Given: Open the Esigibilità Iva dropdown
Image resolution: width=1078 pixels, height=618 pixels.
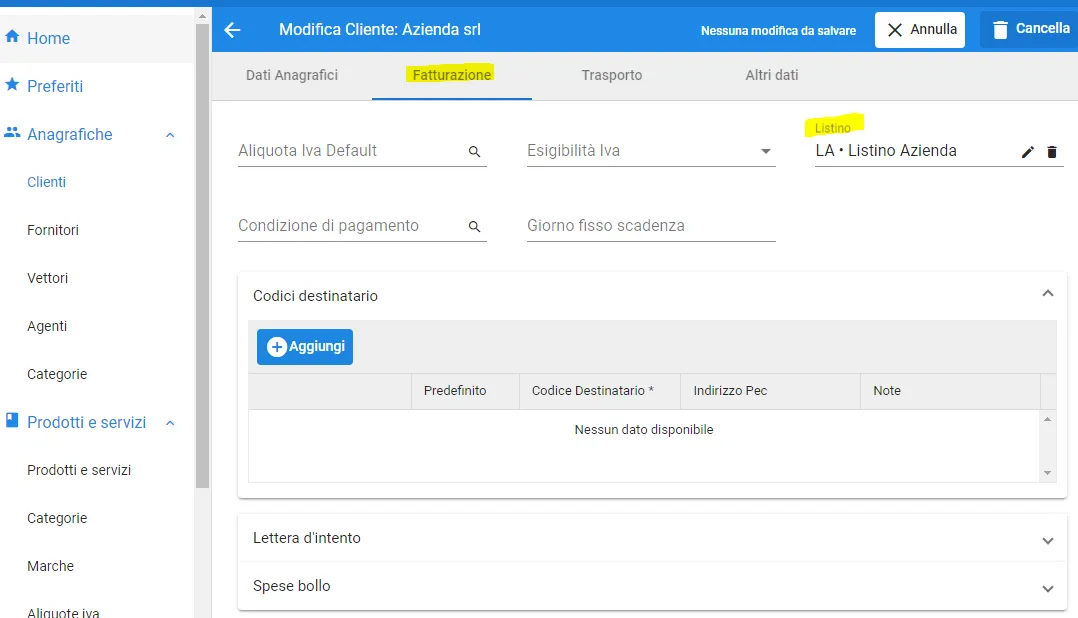Looking at the screenshot, I should [765, 151].
